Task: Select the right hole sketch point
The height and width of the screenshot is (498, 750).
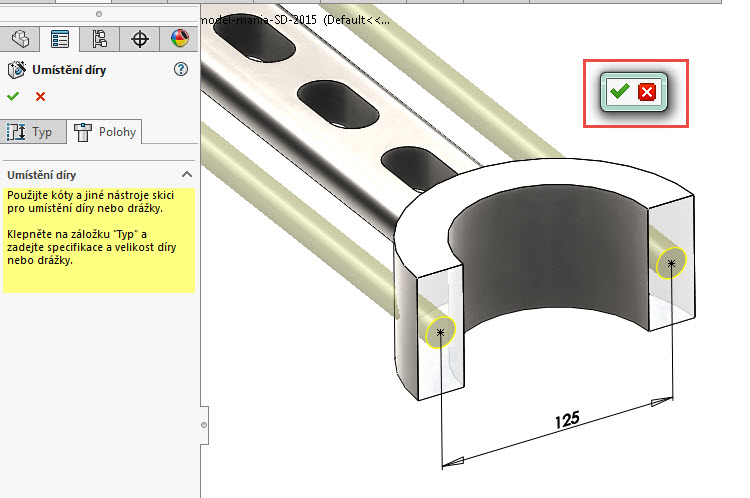Action: tap(672, 264)
